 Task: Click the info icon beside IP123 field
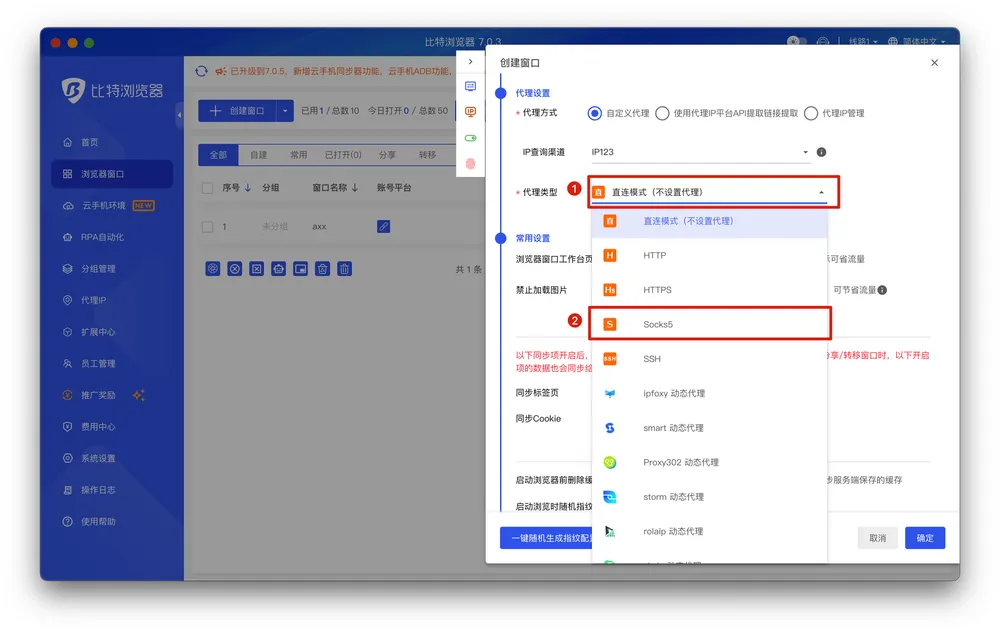point(821,153)
